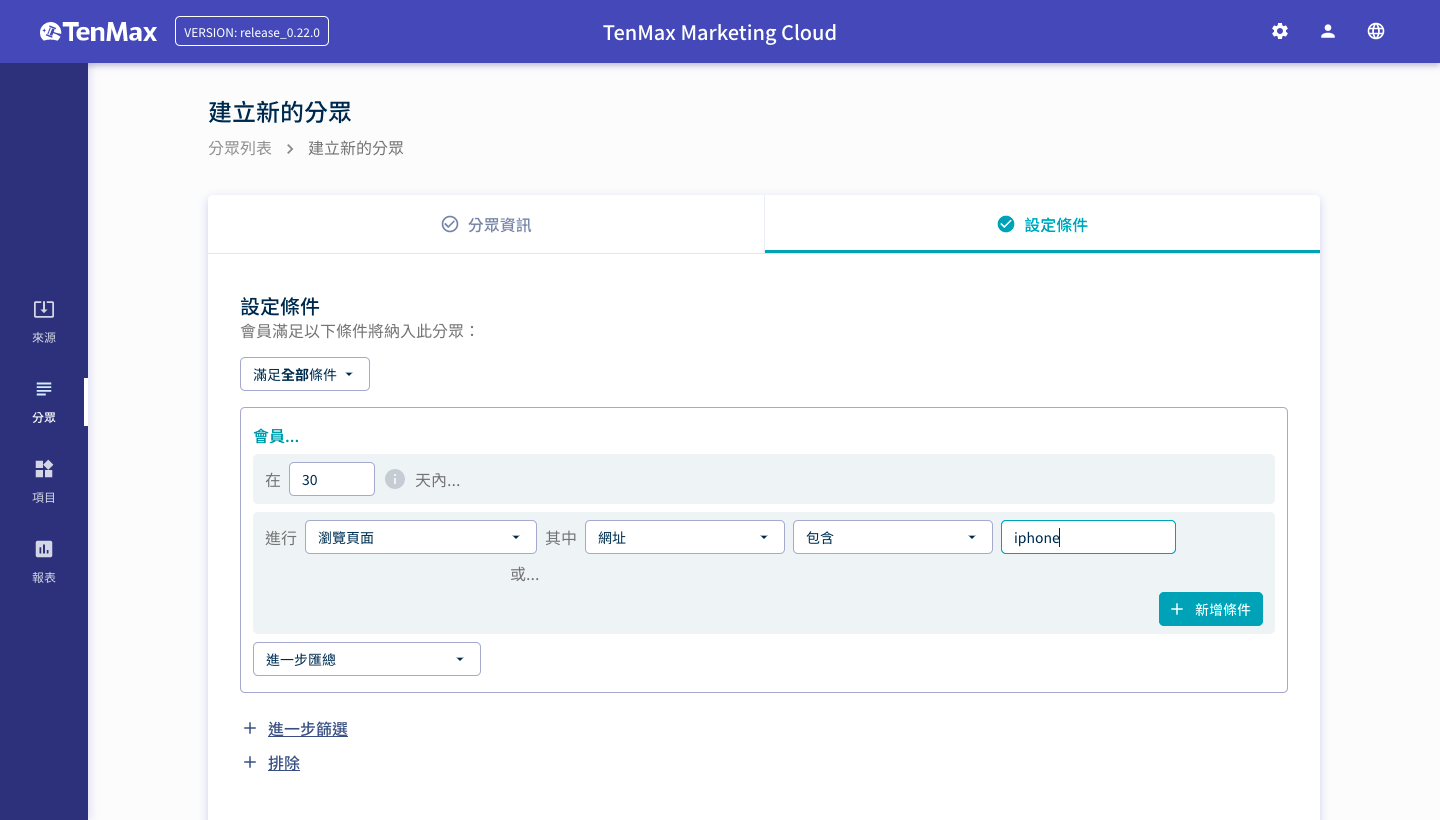The width and height of the screenshot is (1440, 820).
Task: Open the language globe icon
Action: click(1376, 31)
